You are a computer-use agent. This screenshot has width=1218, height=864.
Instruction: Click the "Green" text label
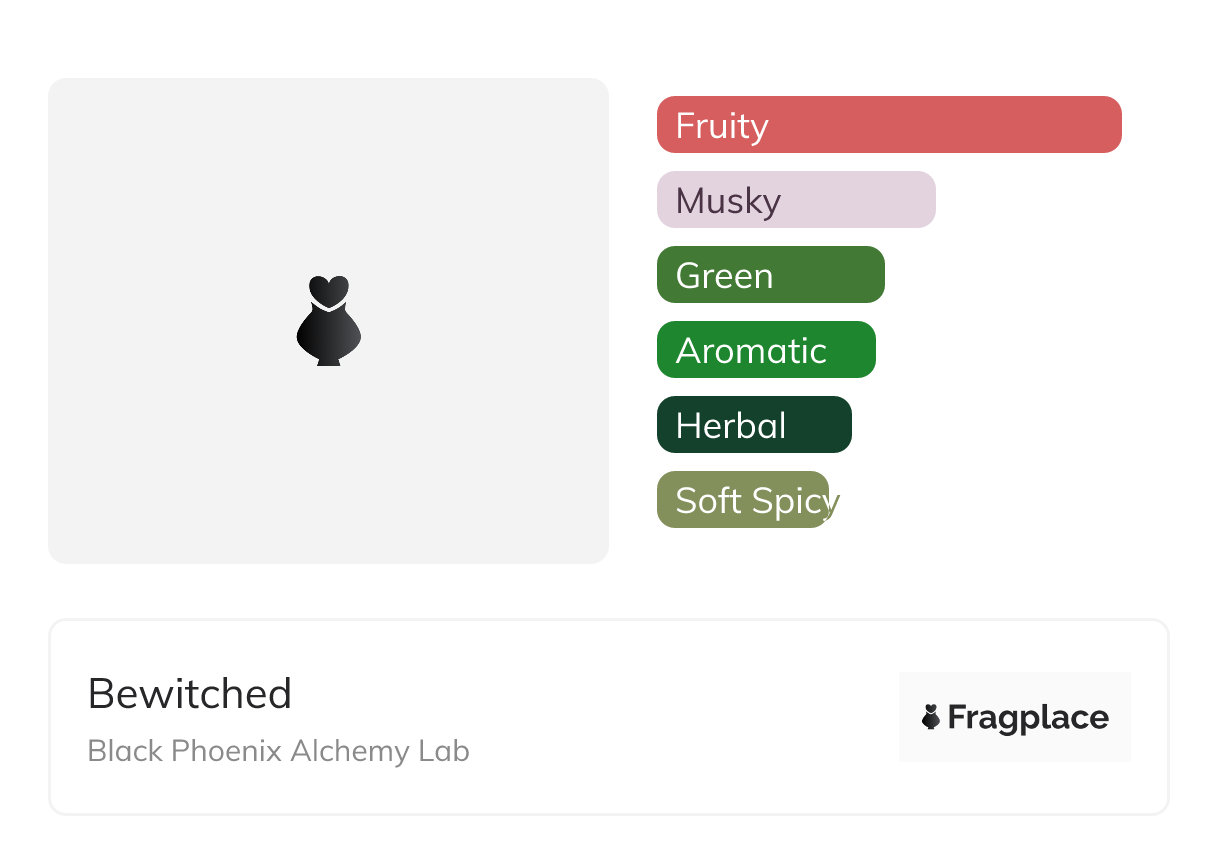[x=724, y=276]
